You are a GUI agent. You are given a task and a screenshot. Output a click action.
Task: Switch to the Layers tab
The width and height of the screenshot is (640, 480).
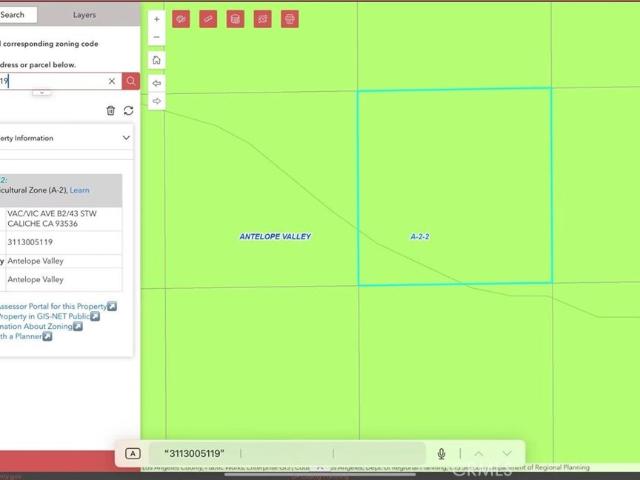pos(84,15)
